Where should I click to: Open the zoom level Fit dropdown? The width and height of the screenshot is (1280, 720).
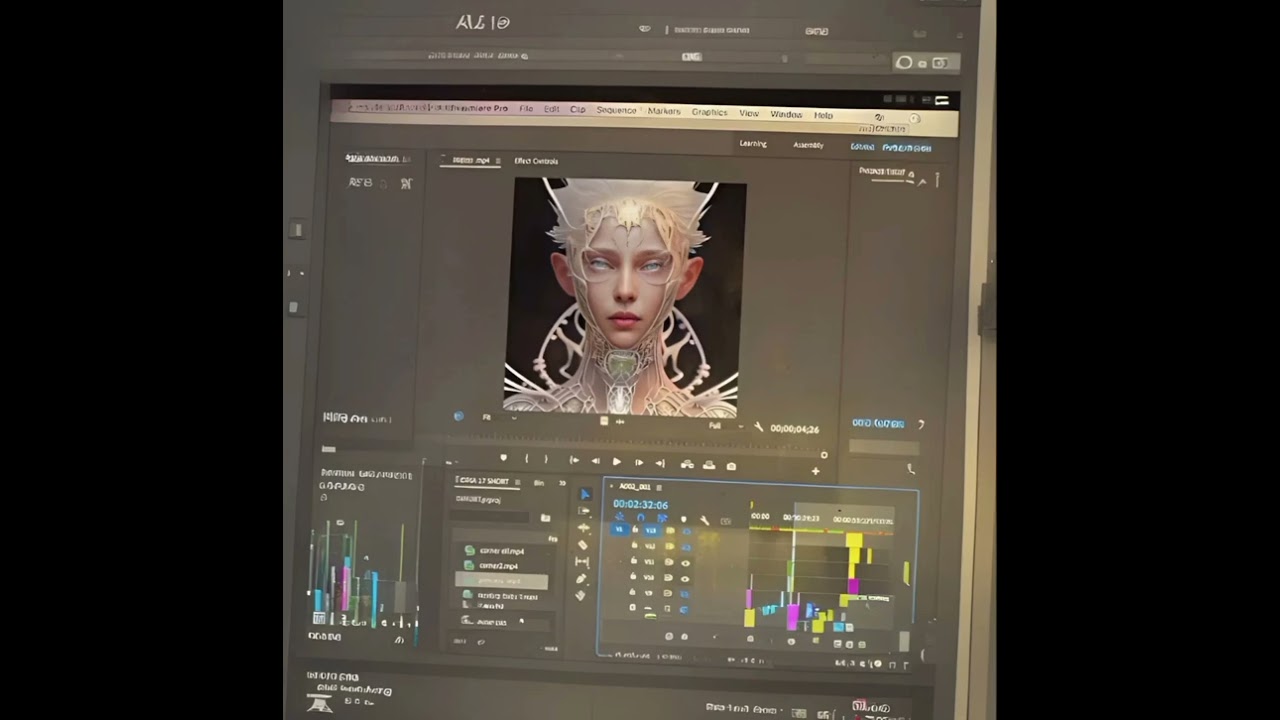[x=498, y=417]
